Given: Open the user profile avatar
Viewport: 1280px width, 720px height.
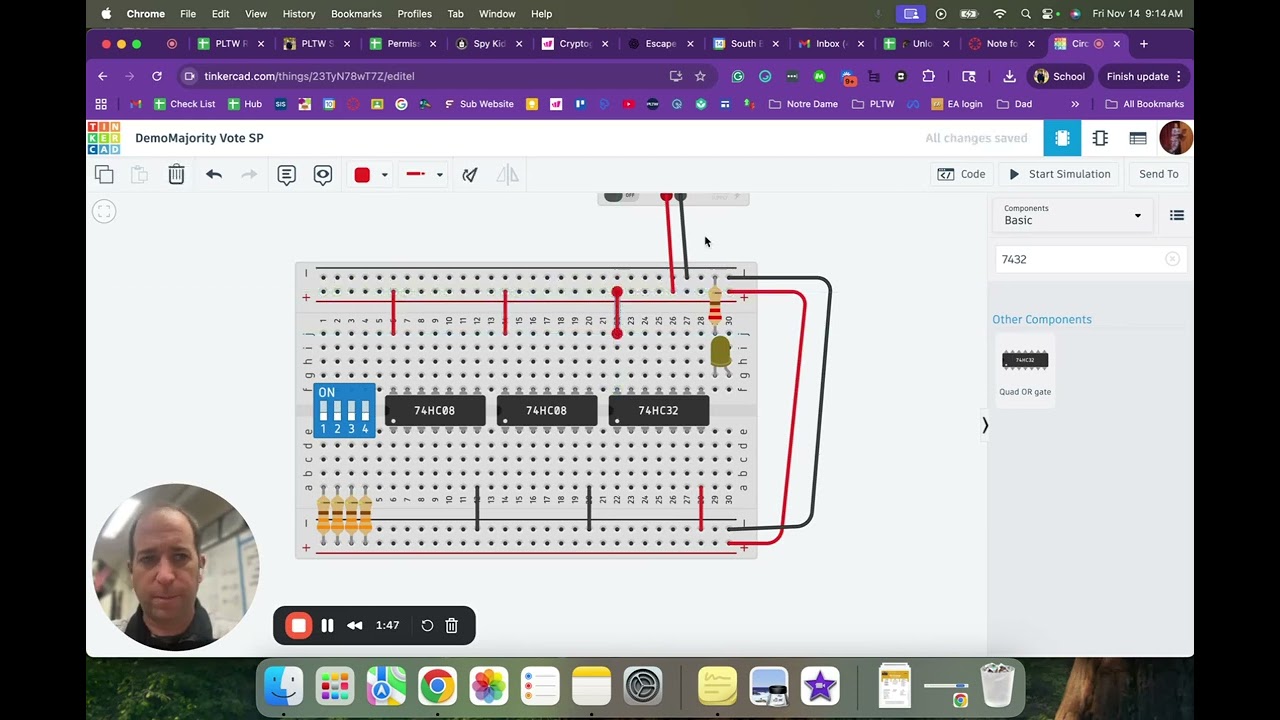Looking at the screenshot, I should point(1176,138).
